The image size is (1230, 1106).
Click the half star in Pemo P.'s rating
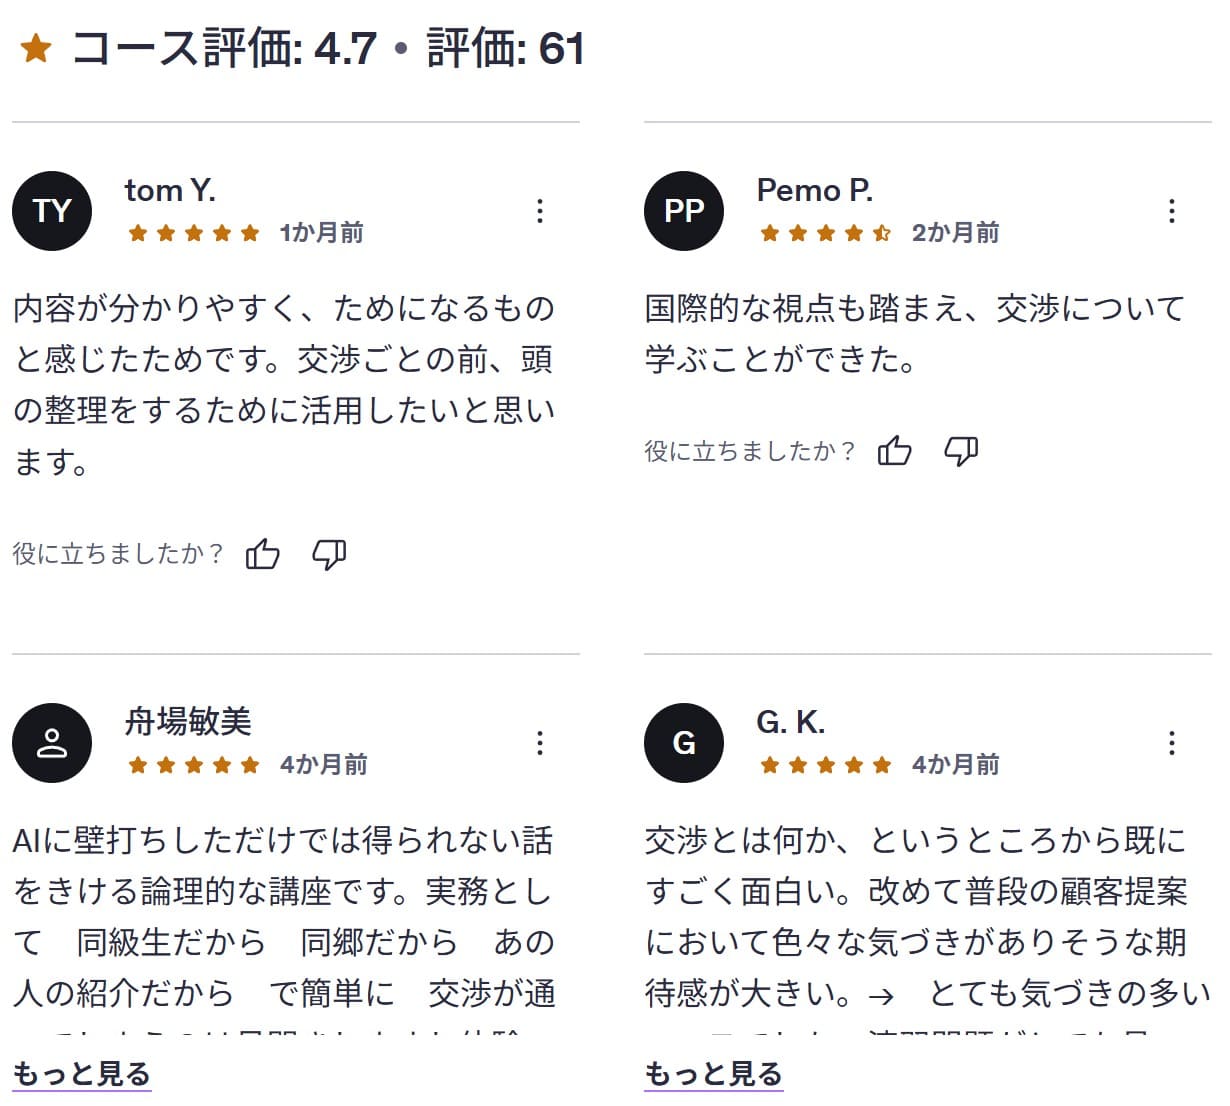pyautogui.click(x=883, y=233)
